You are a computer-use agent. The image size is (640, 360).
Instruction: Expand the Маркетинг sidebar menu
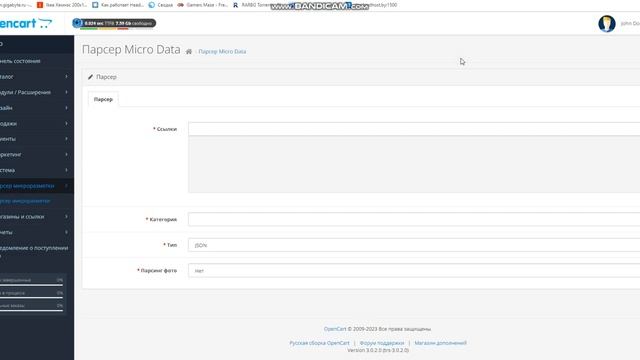click(37, 154)
